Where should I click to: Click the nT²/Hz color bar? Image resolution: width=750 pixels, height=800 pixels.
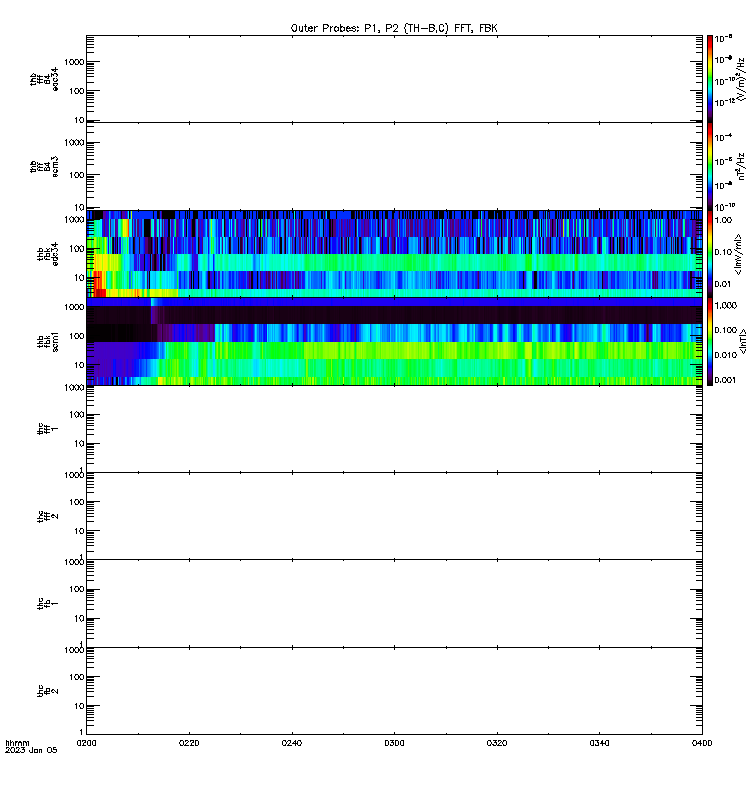click(x=710, y=166)
